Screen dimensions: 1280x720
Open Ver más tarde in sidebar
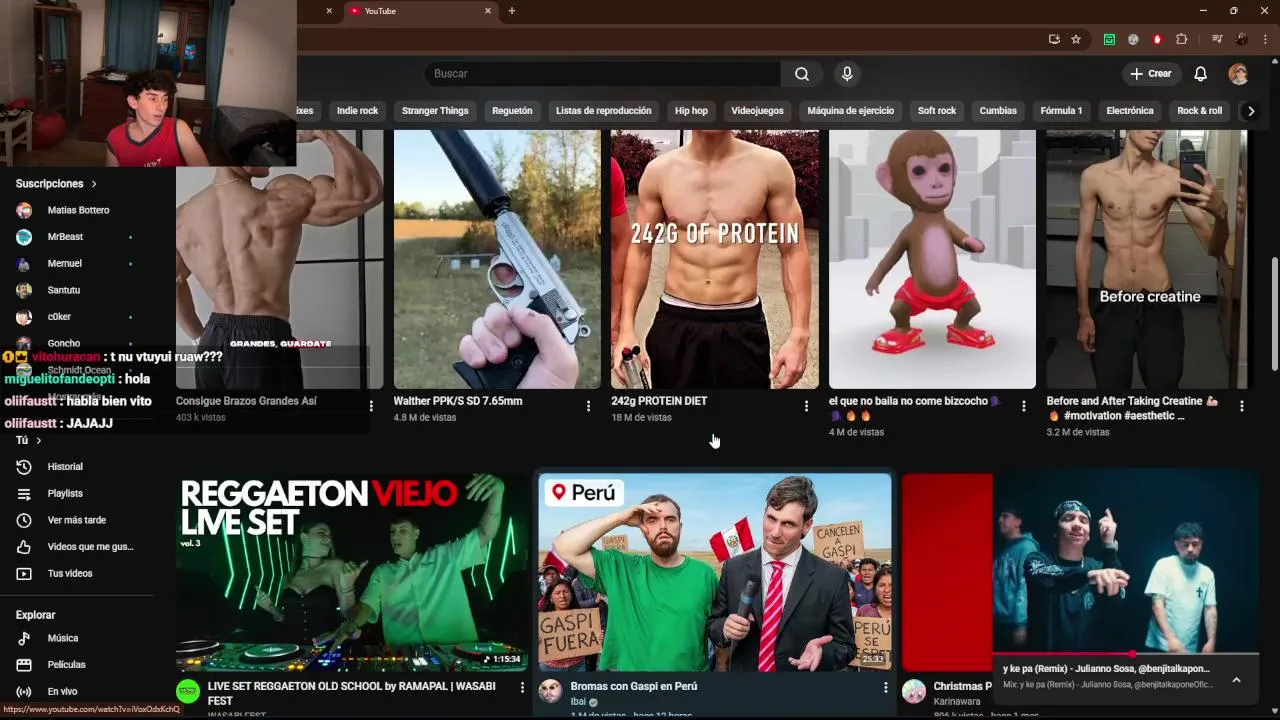[77, 520]
